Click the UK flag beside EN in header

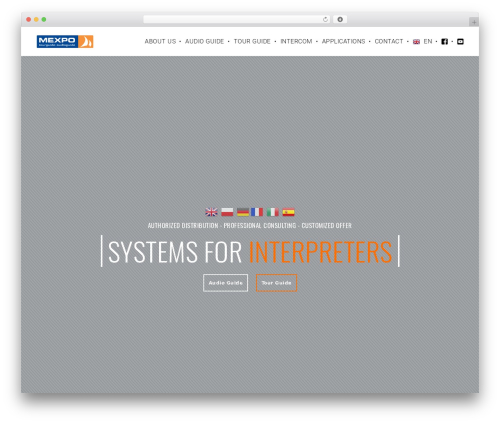pyautogui.click(x=416, y=42)
